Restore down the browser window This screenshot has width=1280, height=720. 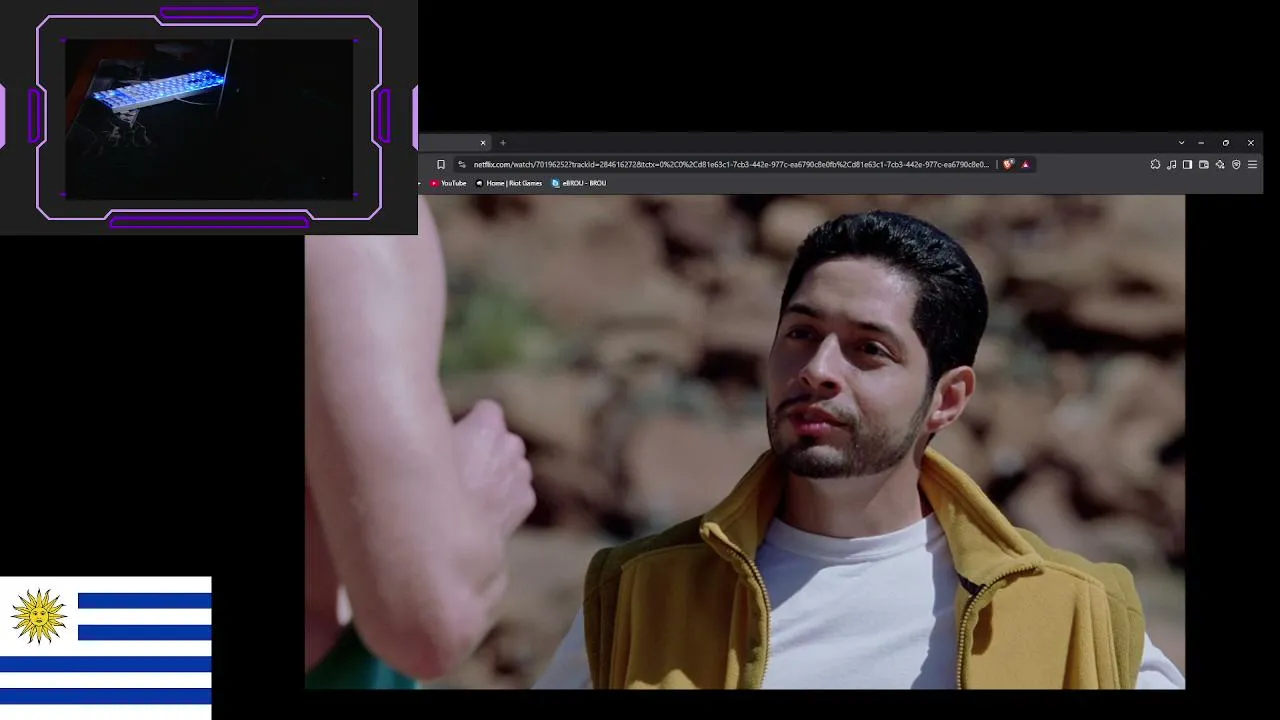click(1226, 143)
